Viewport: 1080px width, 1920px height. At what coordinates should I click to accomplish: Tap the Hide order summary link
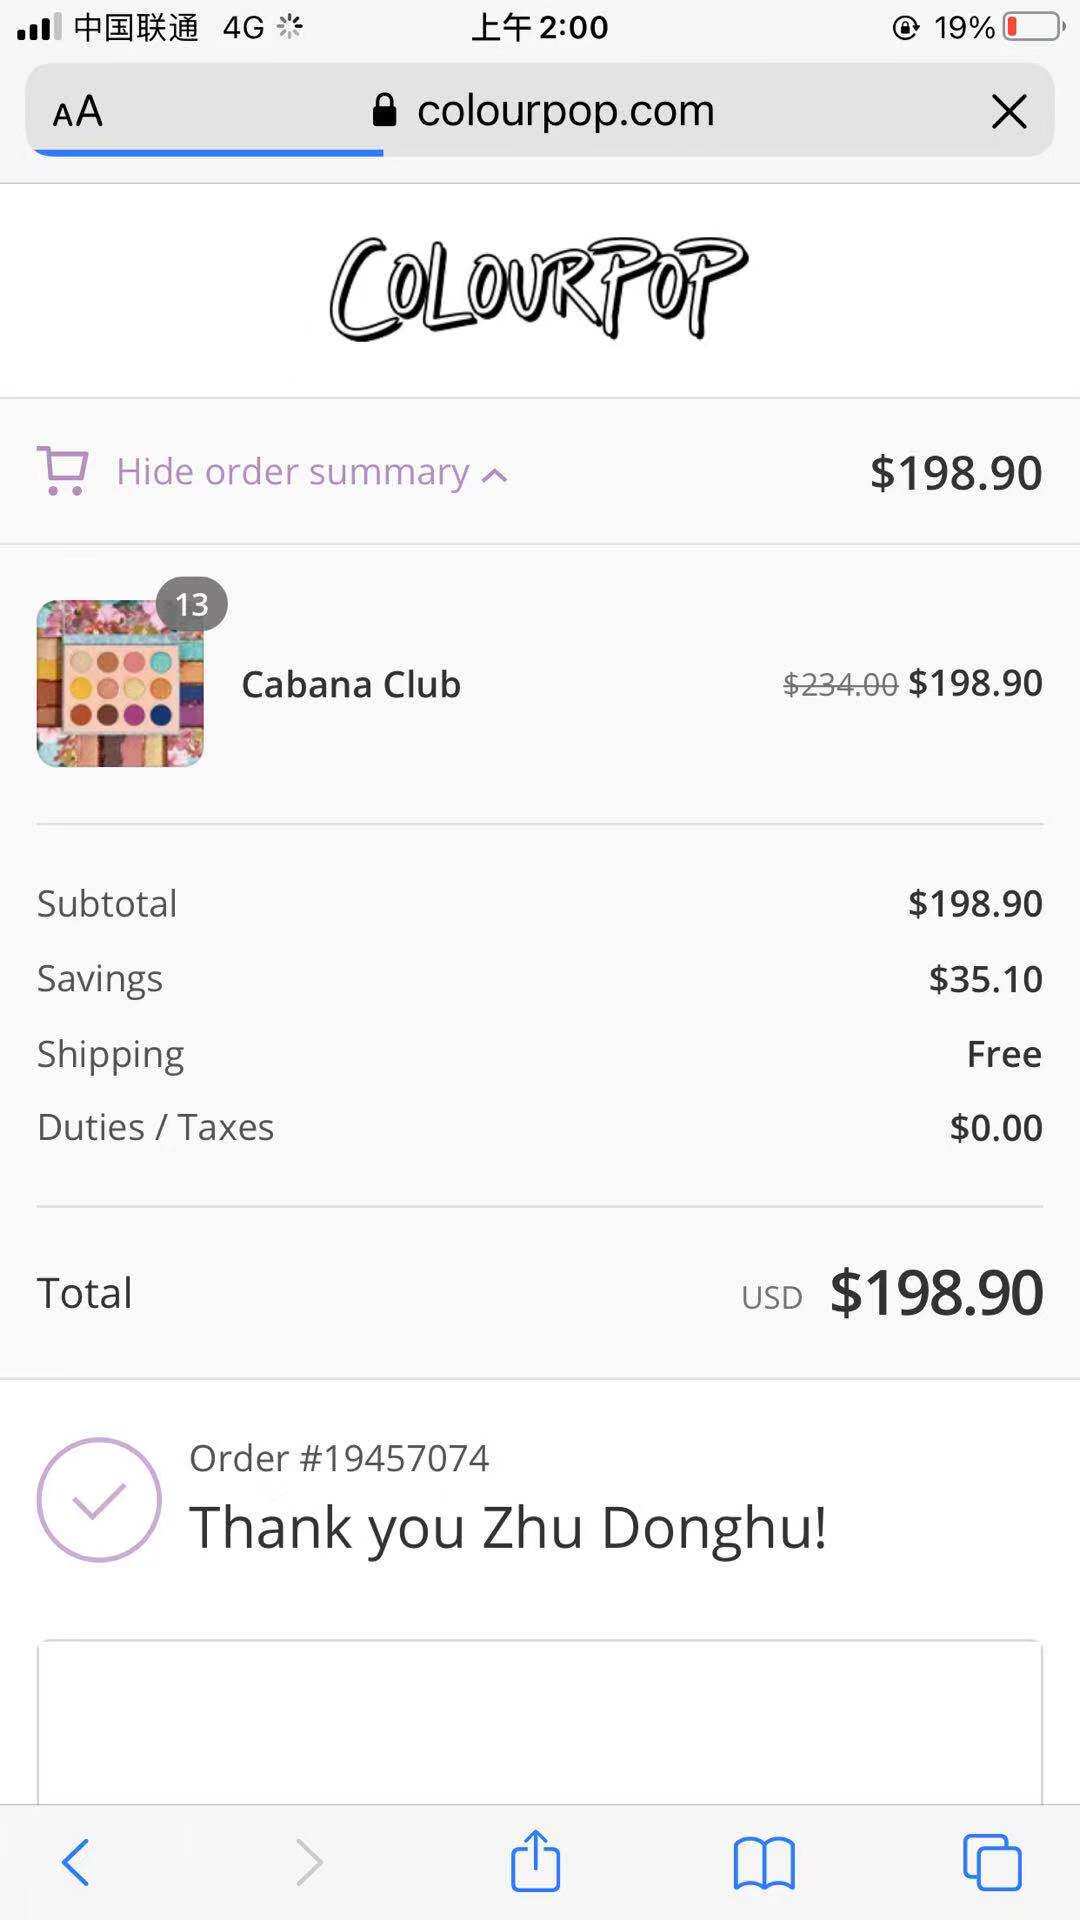(292, 471)
